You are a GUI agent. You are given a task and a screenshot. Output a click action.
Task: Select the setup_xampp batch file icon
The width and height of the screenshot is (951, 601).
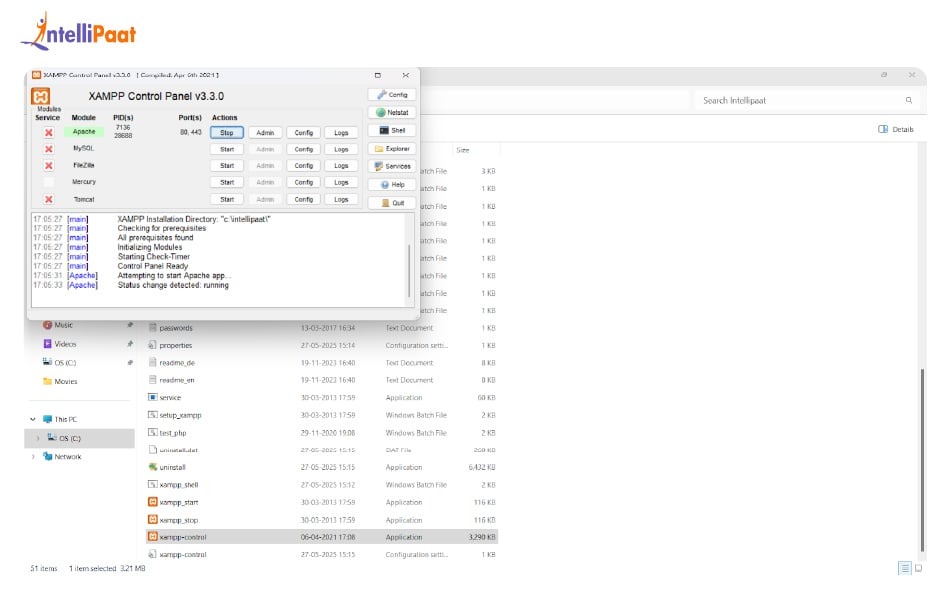[x=153, y=415]
